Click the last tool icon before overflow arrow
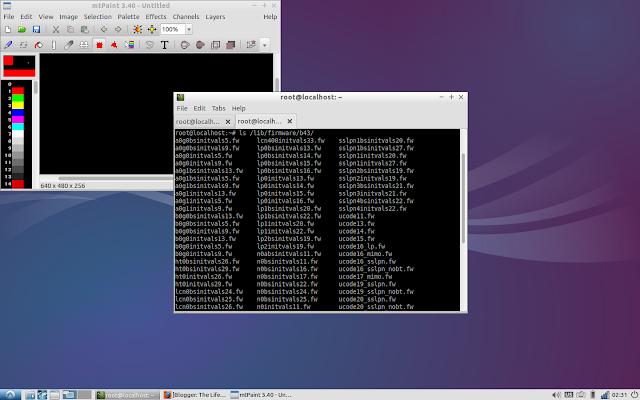Screen dimensions: 640x400 [251, 45]
